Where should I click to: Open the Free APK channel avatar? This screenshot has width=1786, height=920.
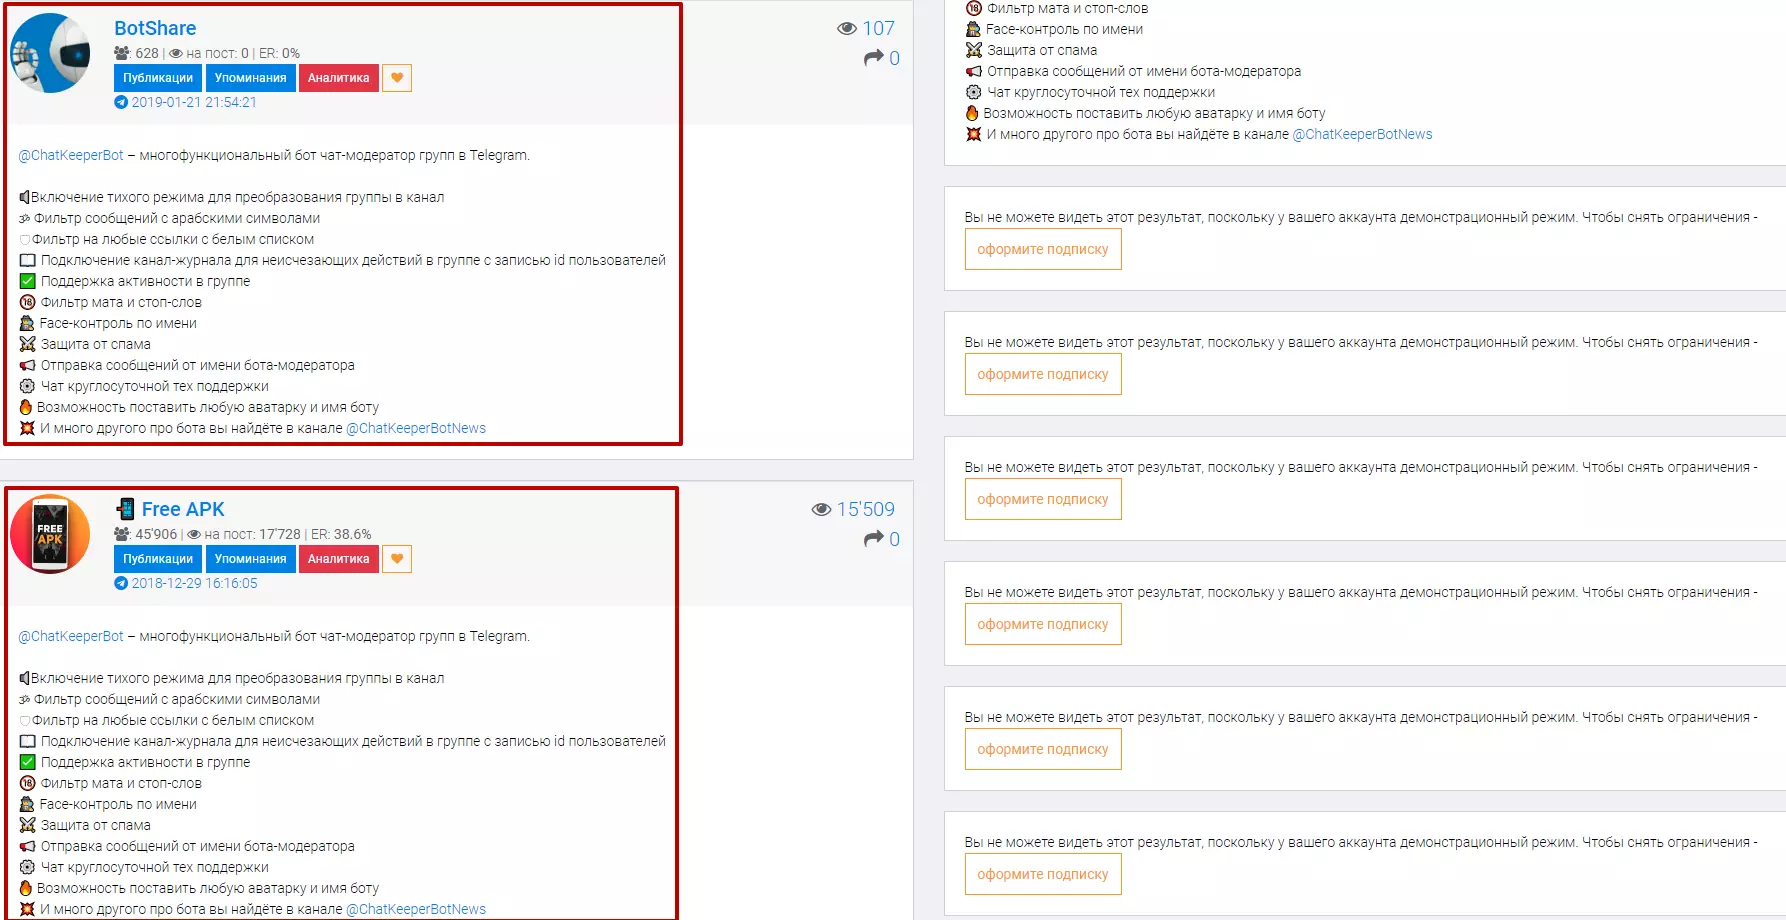pos(50,534)
